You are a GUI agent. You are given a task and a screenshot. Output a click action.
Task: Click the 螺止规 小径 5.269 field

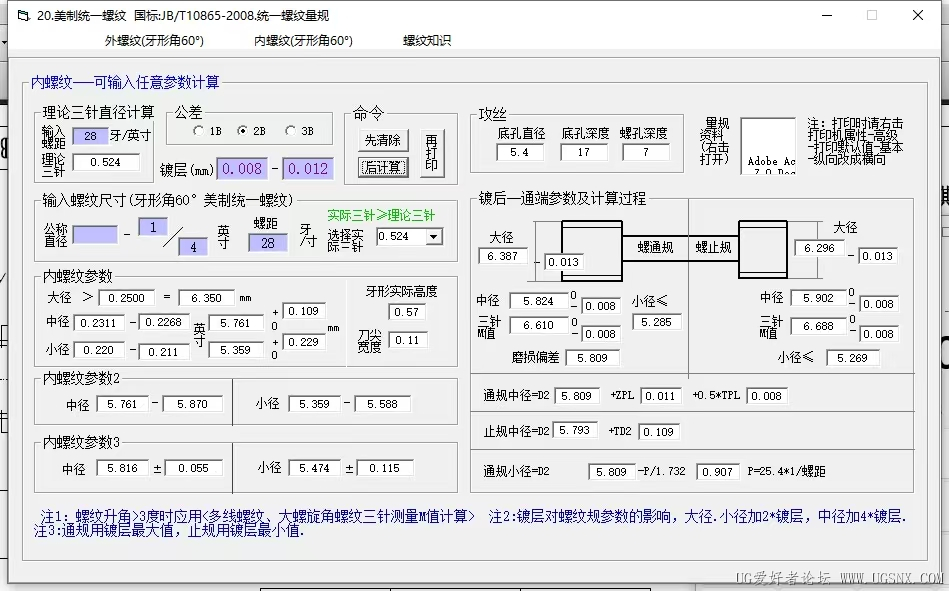pyautogui.click(x=852, y=358)
